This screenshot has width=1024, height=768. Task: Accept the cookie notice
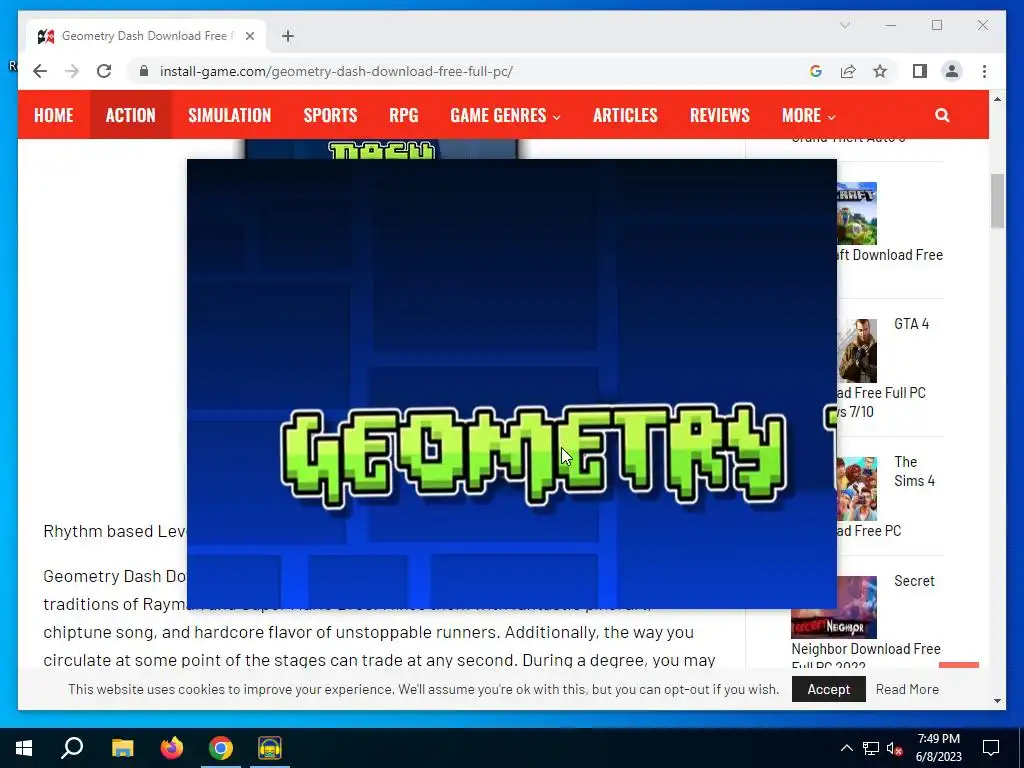pyautogui.click(x=829, y=689)
